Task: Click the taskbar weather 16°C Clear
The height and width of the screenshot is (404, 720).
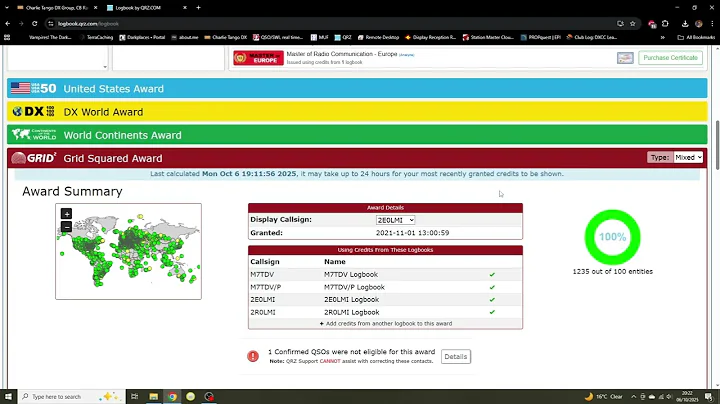Action: click(603, 396)
